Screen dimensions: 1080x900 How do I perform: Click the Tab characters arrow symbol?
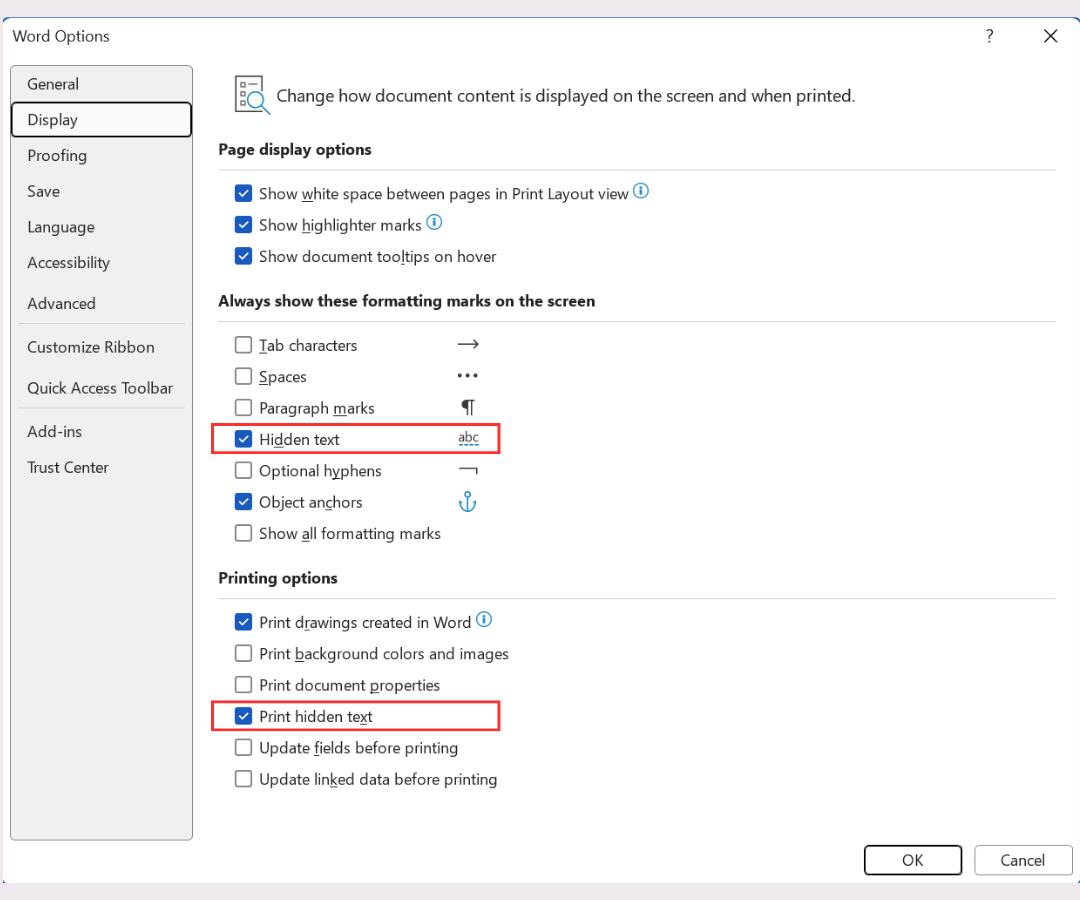click(x=468, y=344)
